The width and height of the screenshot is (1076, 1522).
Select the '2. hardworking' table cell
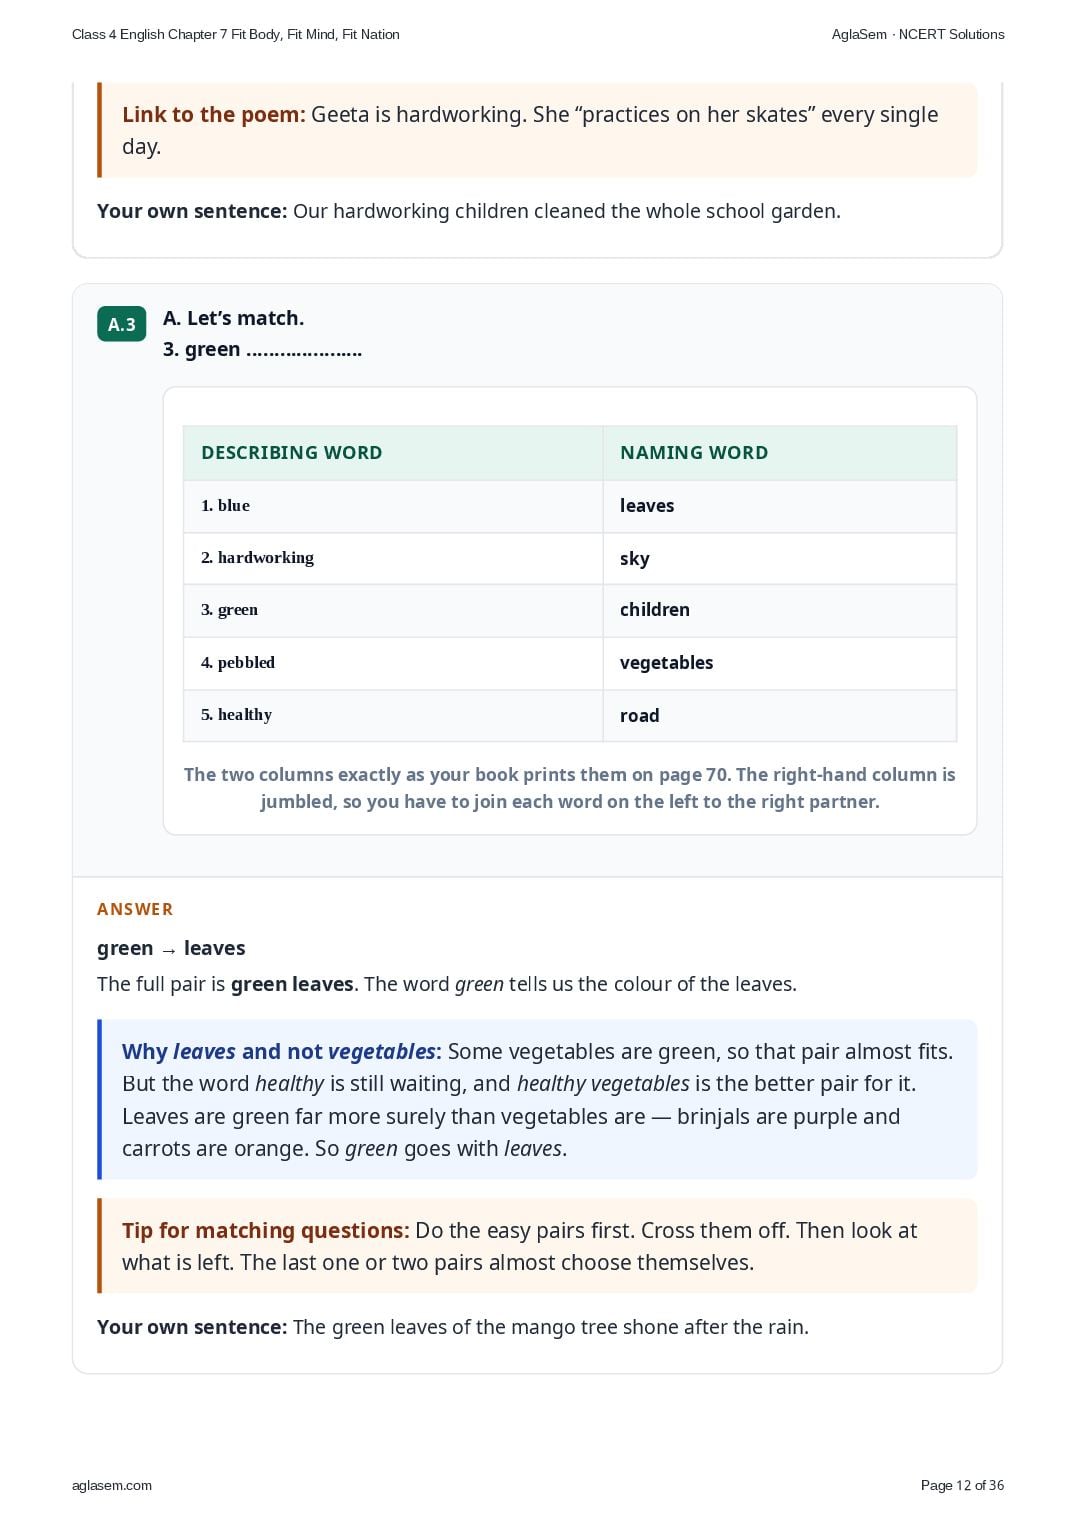click(x=393, y=558)
